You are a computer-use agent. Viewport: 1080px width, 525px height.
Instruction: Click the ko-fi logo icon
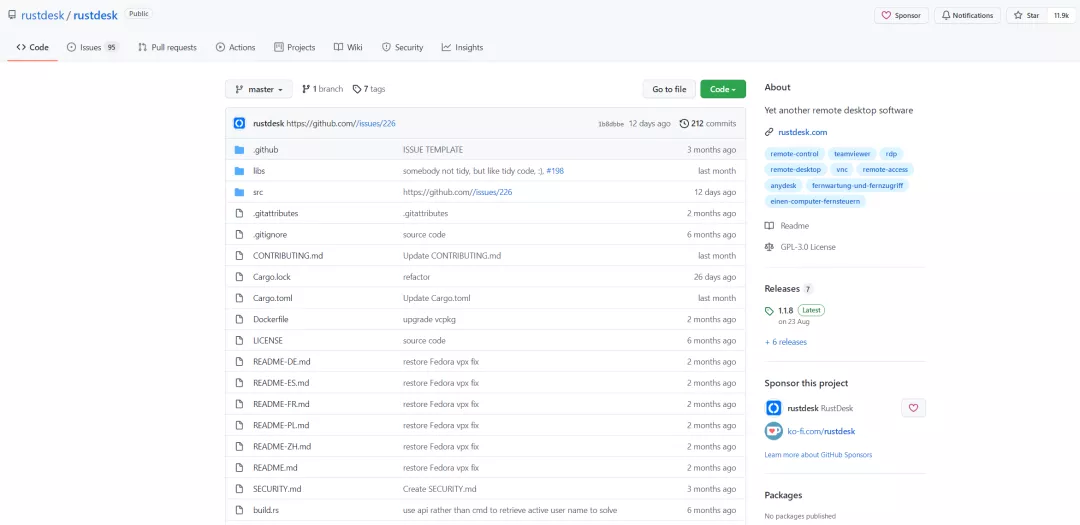[x=774, y=431]
